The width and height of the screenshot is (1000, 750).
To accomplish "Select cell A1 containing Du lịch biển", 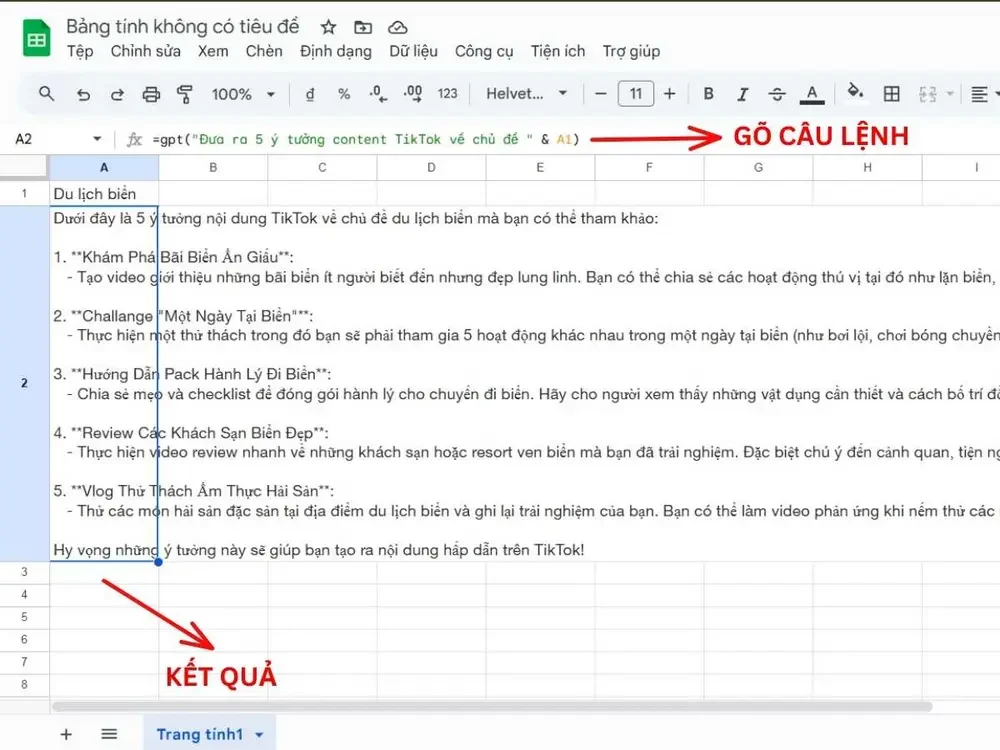I will click(104, 193).
